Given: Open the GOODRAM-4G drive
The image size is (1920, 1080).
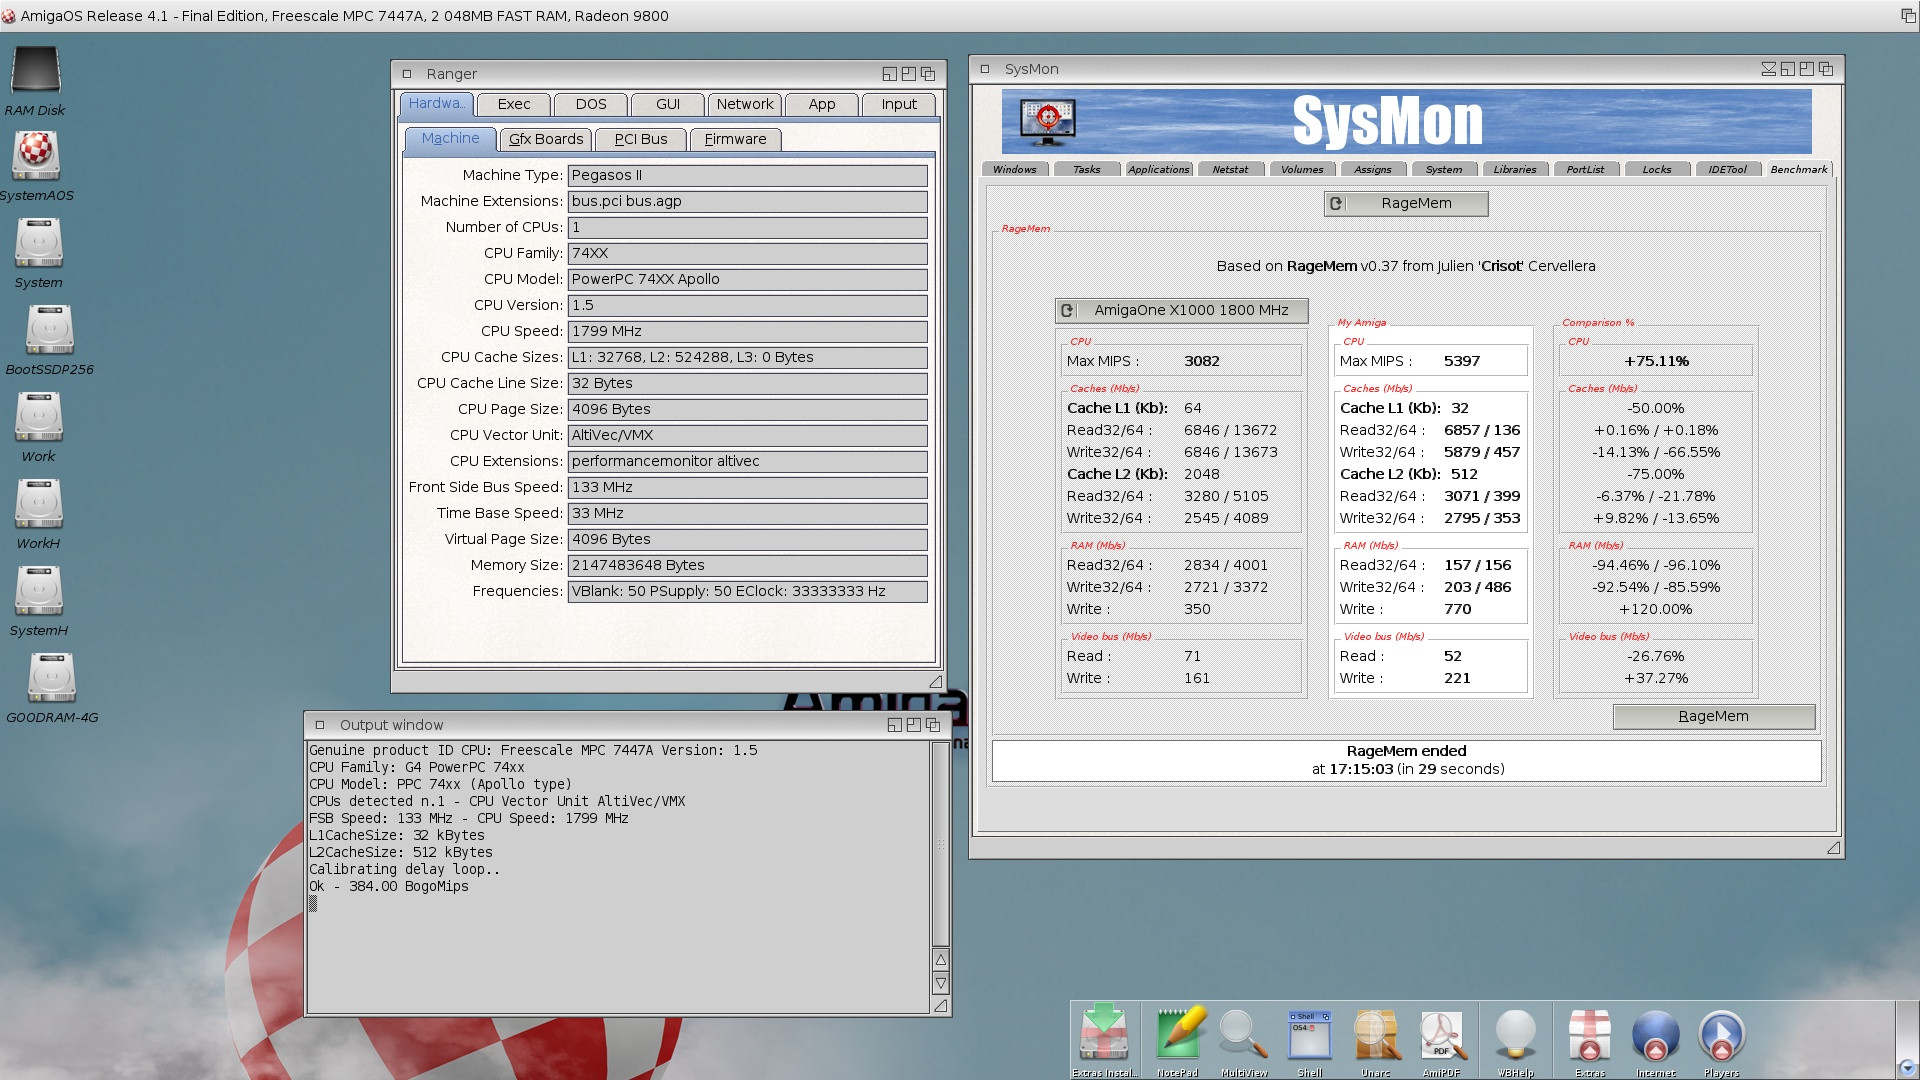Looking at the screenshot, I should pos(50,677).
